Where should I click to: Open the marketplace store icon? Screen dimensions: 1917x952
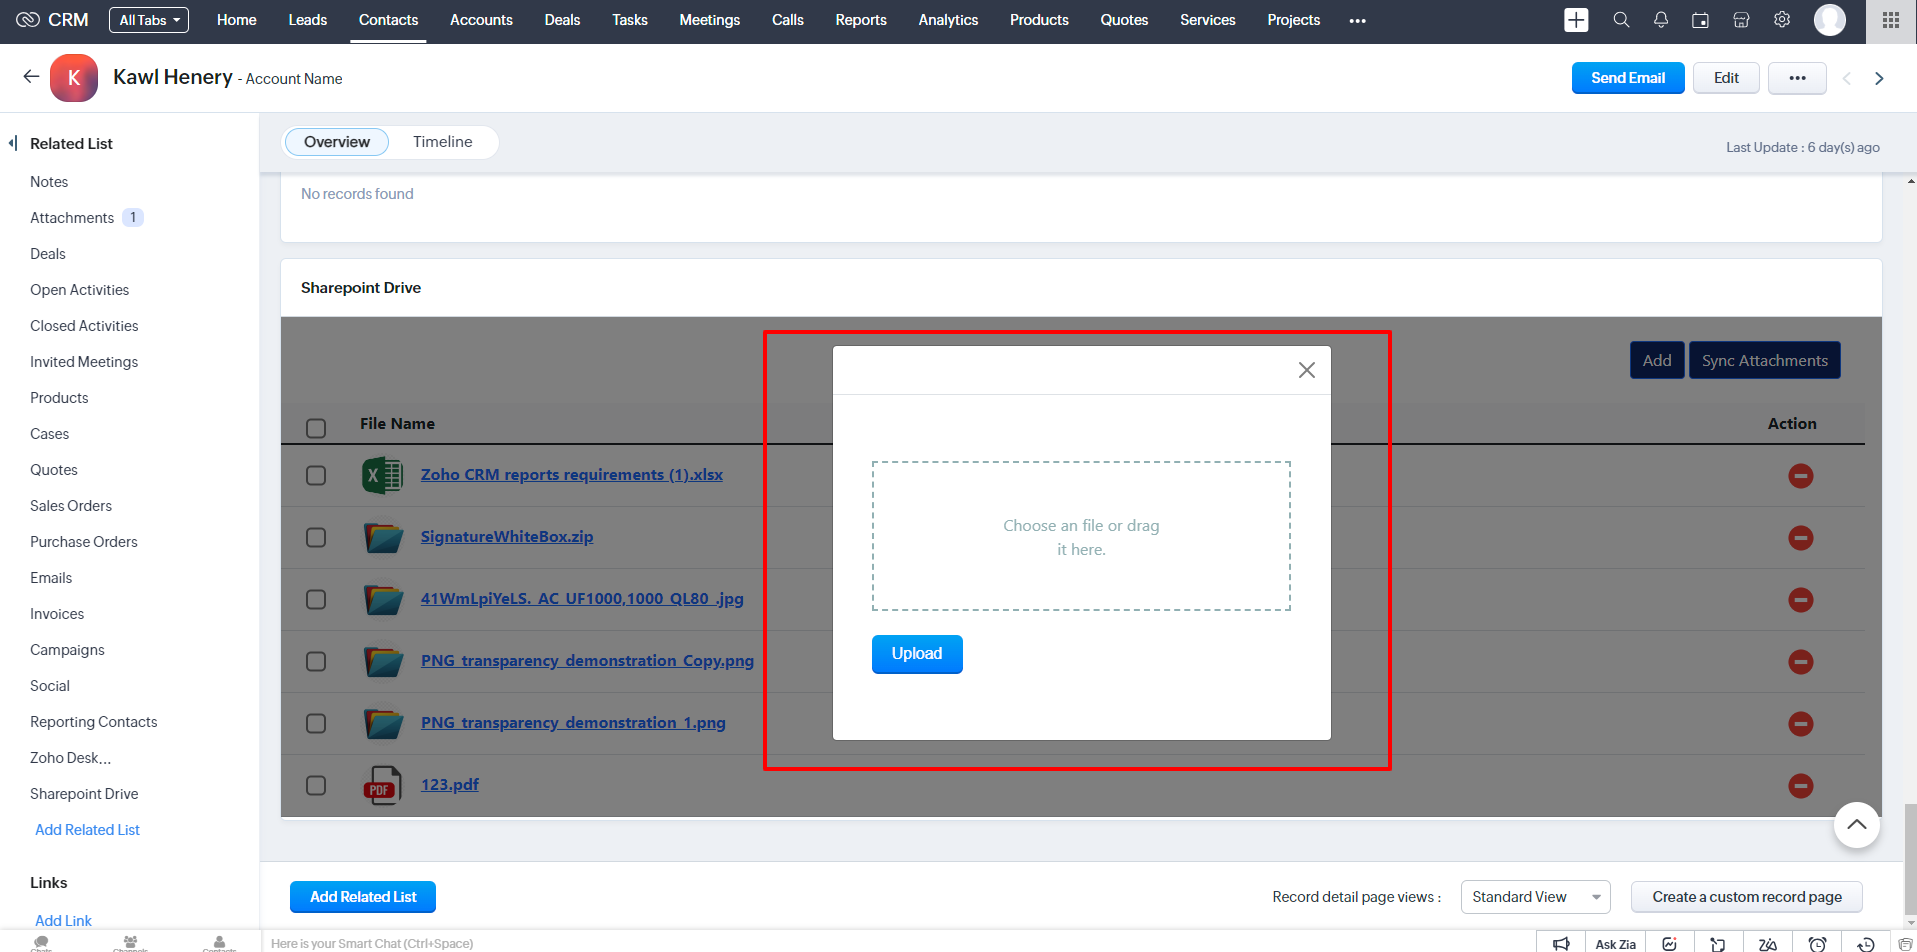coord(1741,20)
